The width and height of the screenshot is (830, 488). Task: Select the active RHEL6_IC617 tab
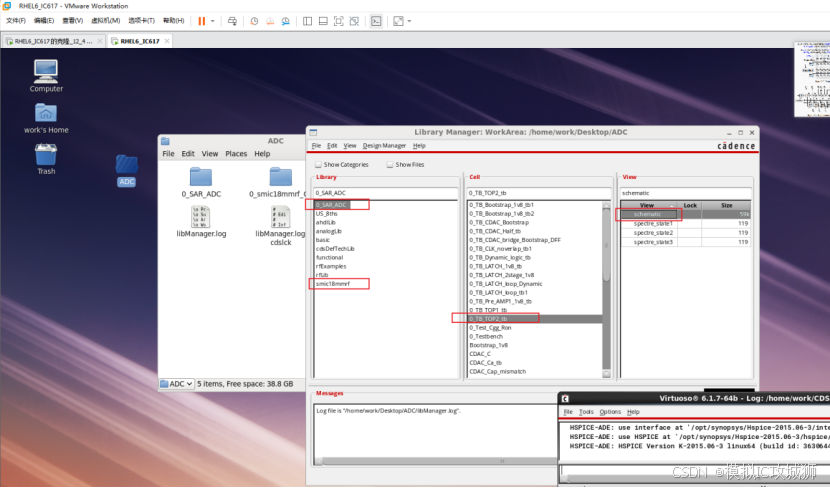click(139, 41)
